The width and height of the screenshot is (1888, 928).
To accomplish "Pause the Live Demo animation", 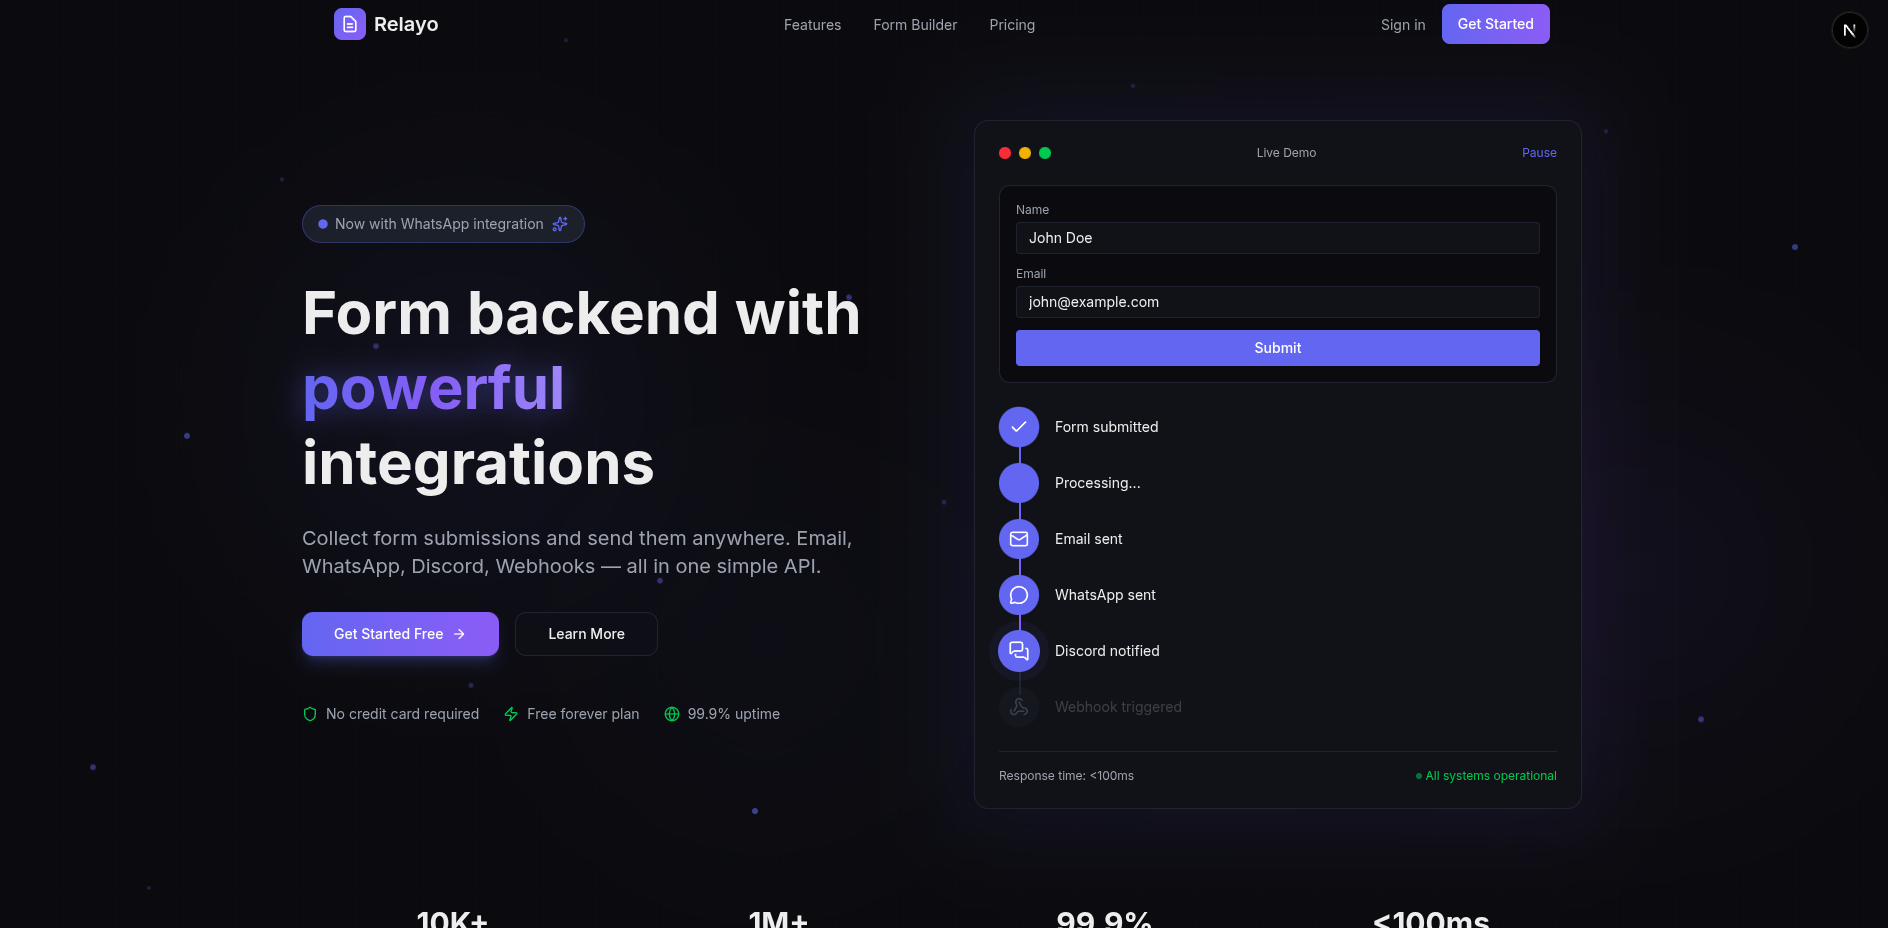I will pyautogui.click(x=1539, y=153).
